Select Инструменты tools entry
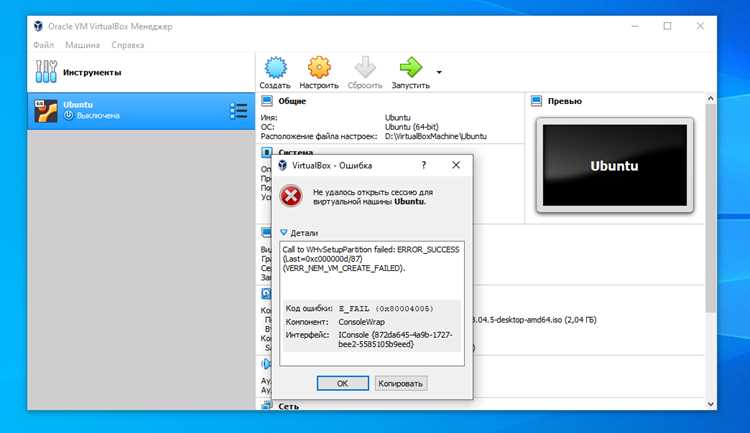This screenshot has height=433, width=750. 141,72
